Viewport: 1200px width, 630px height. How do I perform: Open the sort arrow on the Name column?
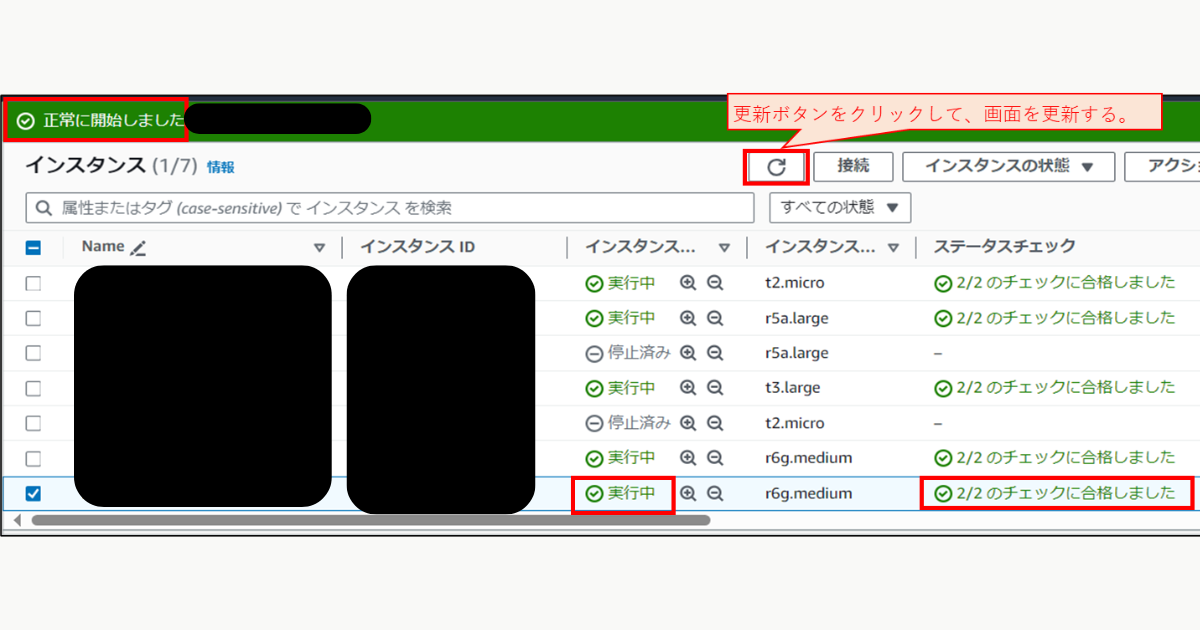point(320,246)
